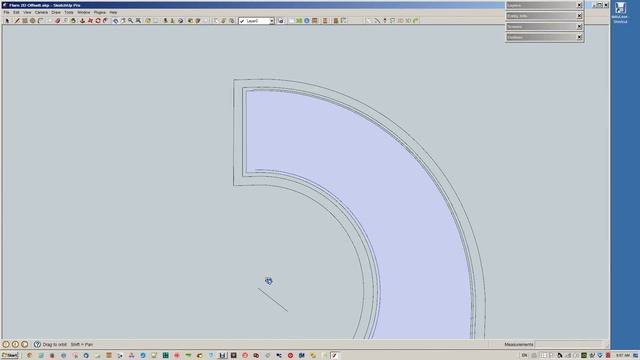Open the Camera menu
The width and height of the screenshot is (640, 360).
41,12
